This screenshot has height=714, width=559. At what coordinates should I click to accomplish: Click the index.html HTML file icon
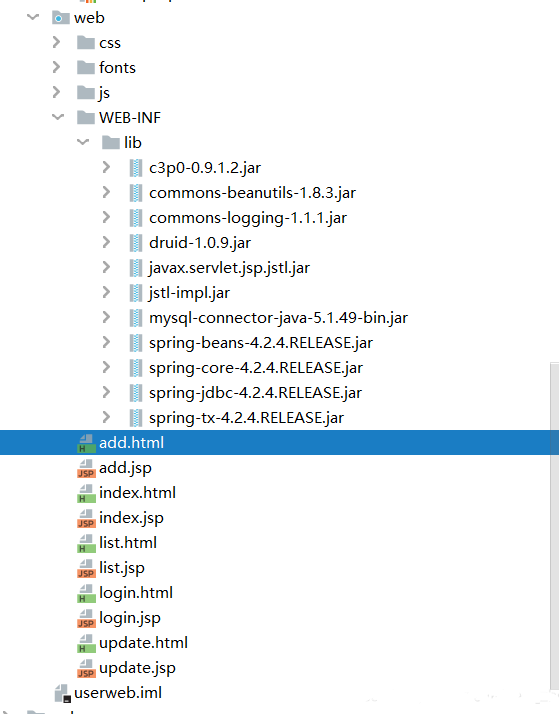click(x=86, y=493)
